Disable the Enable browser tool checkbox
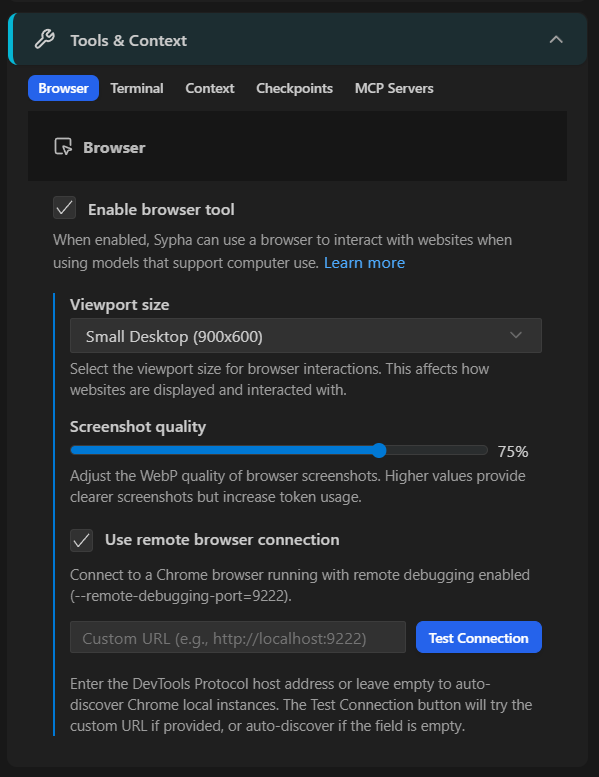Image resolution: width=599 pixels, height=777 pixels. click(x=64, y=208)
